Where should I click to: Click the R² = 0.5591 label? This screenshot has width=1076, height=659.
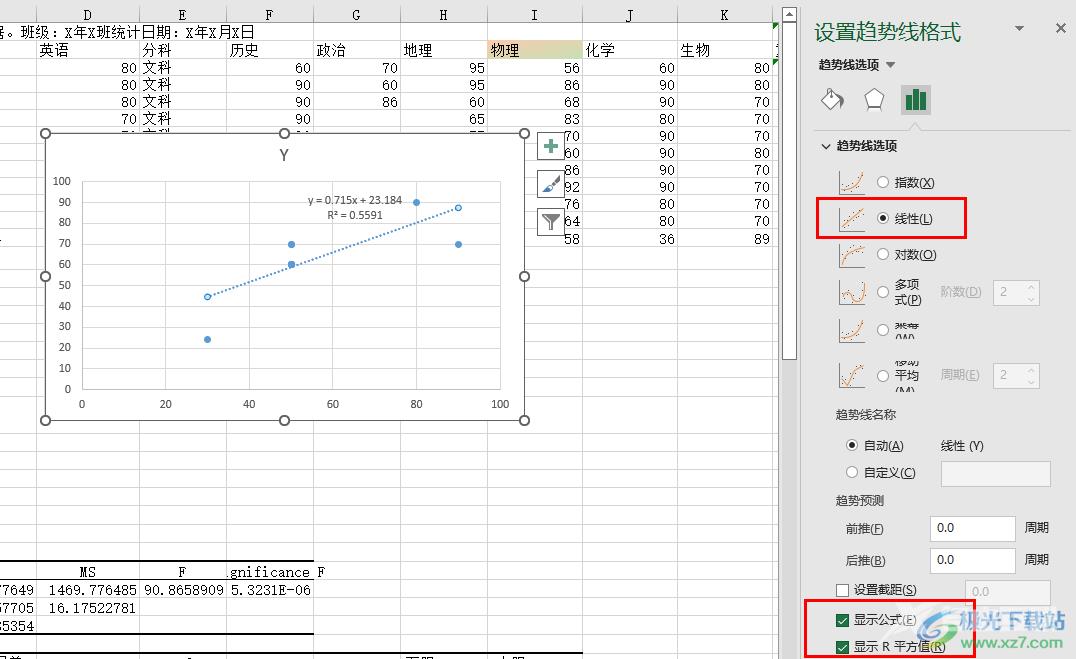tap(355, 216)
